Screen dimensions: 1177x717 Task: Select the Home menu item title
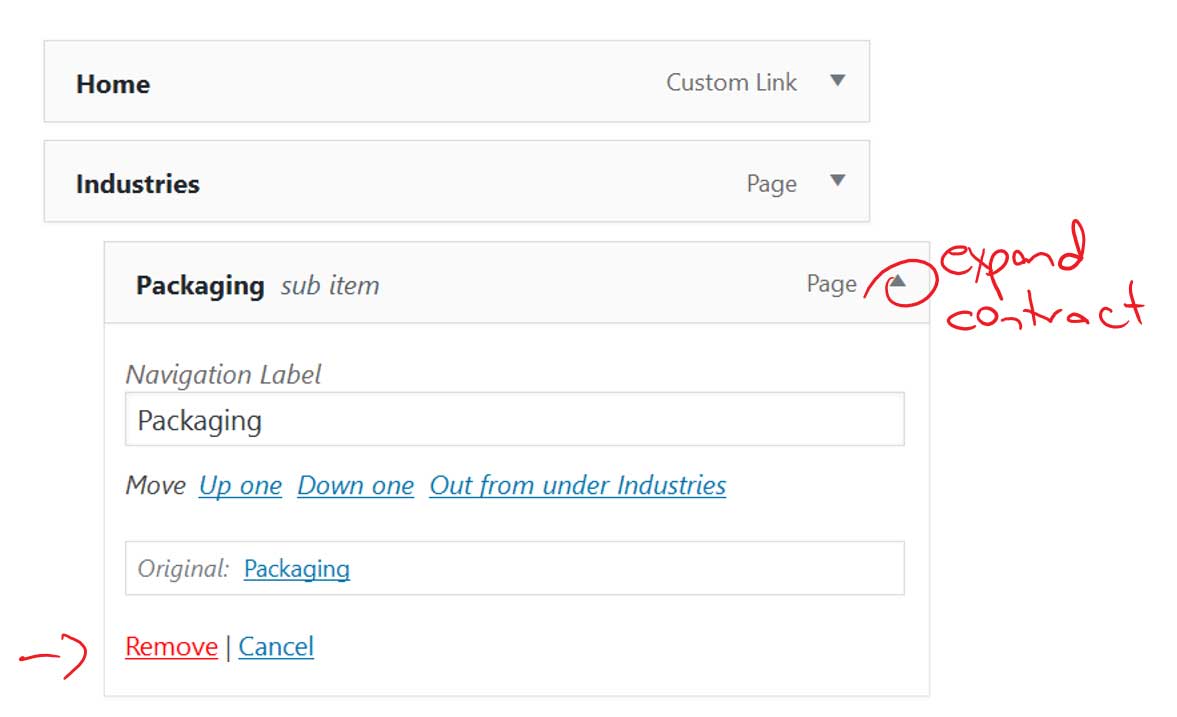coord(113,84)
